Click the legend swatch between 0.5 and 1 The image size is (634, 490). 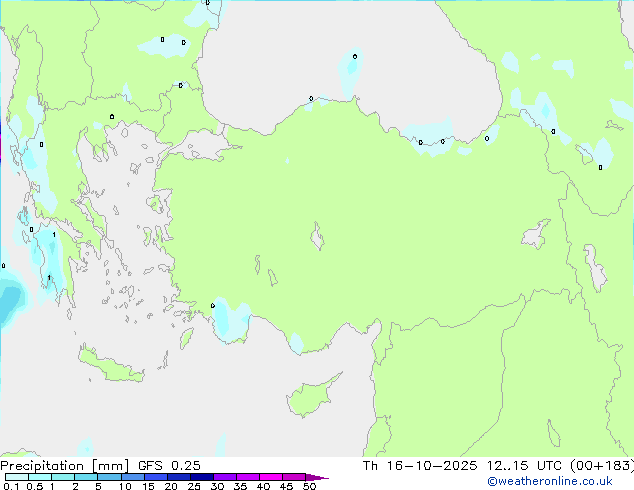click(40, 477)
